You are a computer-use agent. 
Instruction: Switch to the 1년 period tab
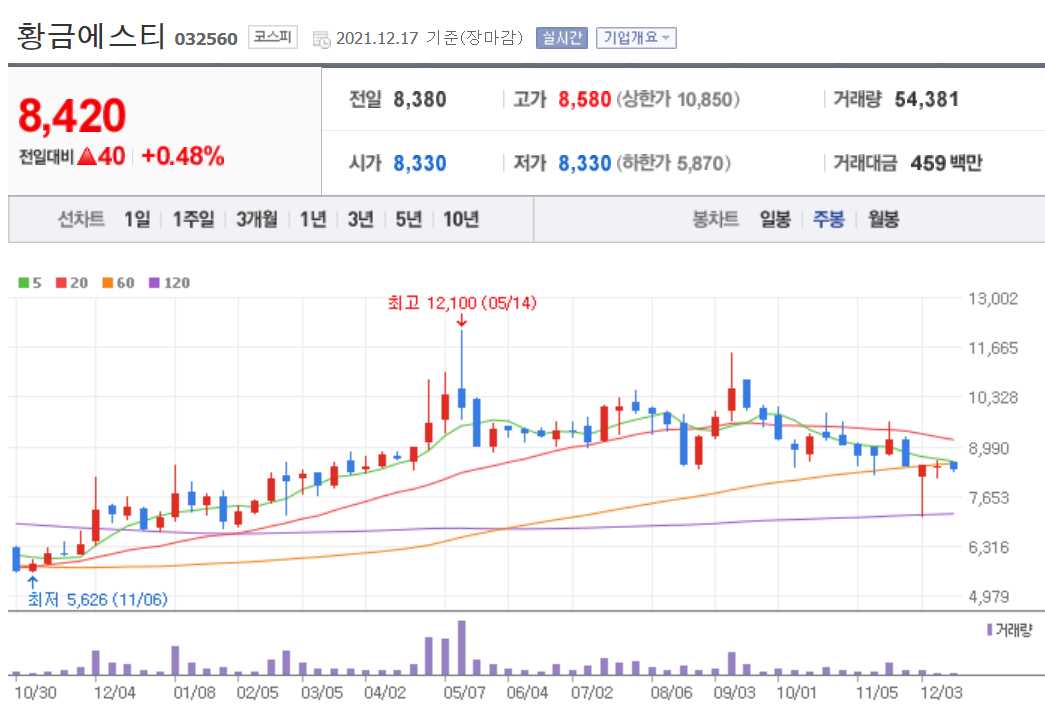click(313, 219)
